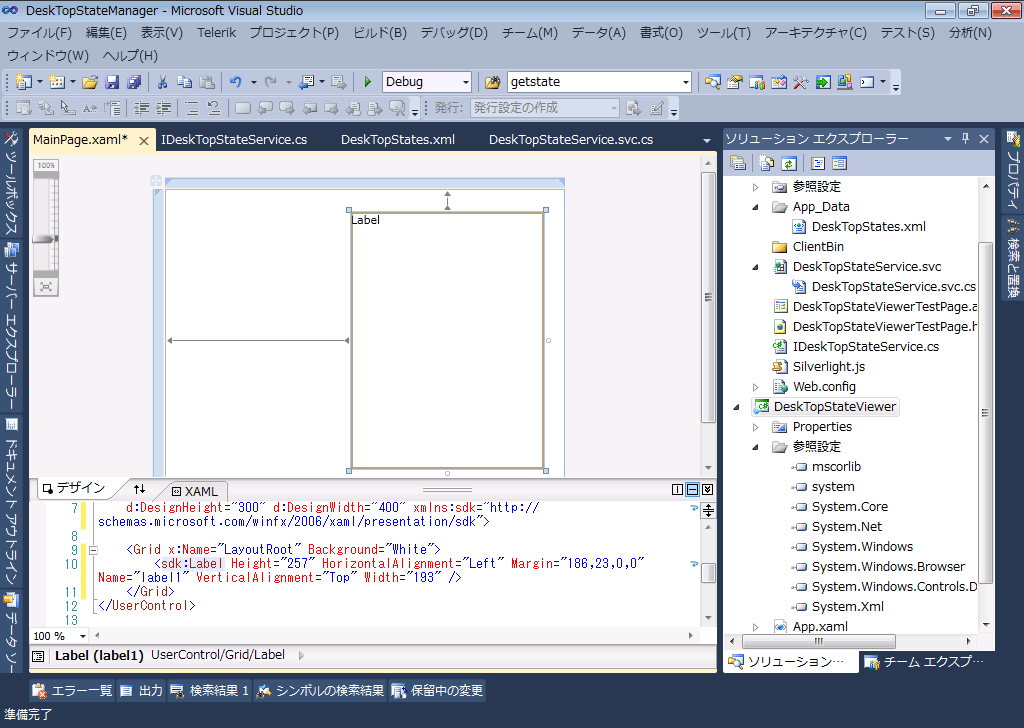The width and height of the screenshot is (1024, 728).
Task: Click UserControl/Grid/Label breadcrumb path
Action: point(218,655)
